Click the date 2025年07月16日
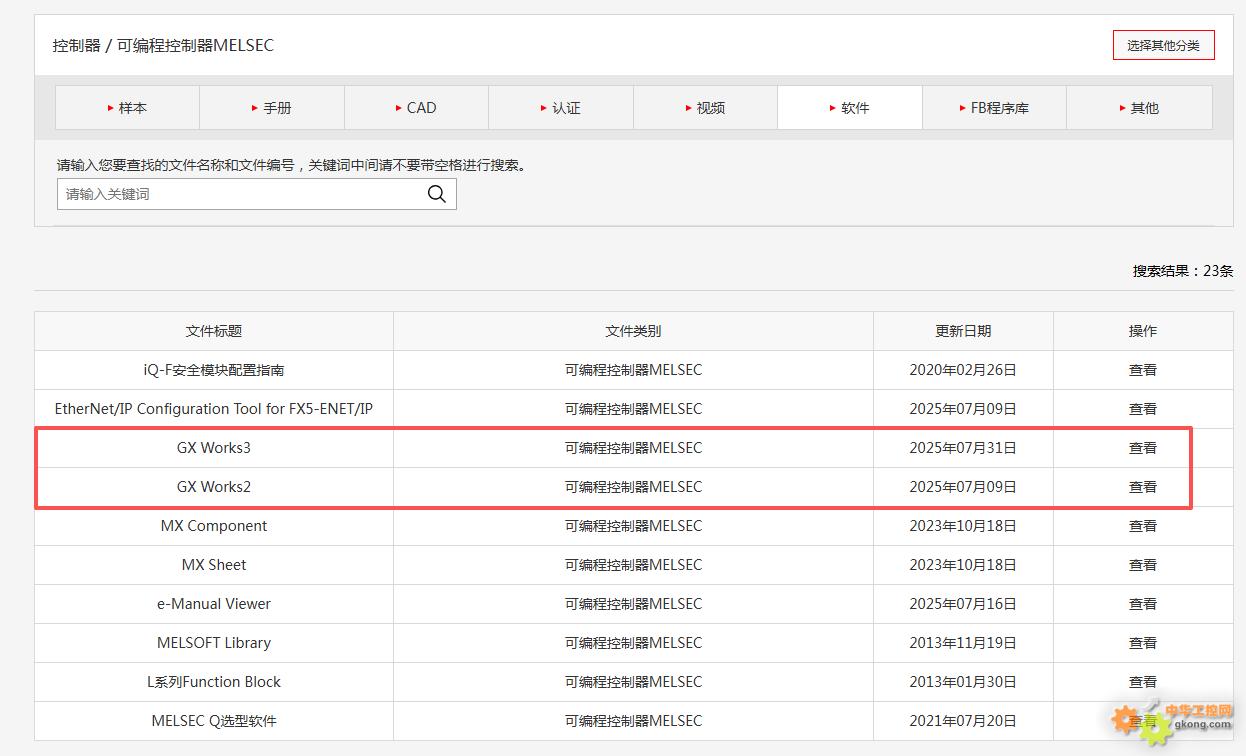The image size is (1246, 756). click(963, 604)
